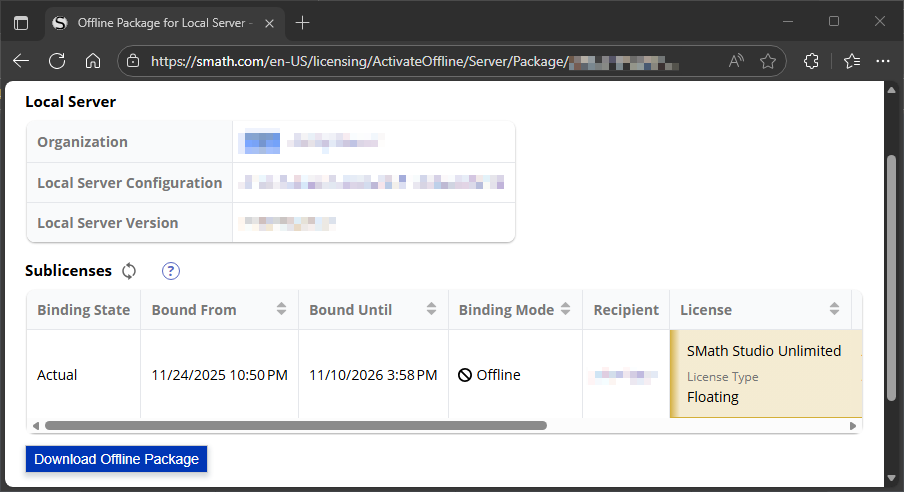The height and width of the screenshot is (492, 904).
Task: Open browser home page icon
Action: pos(93,61)
